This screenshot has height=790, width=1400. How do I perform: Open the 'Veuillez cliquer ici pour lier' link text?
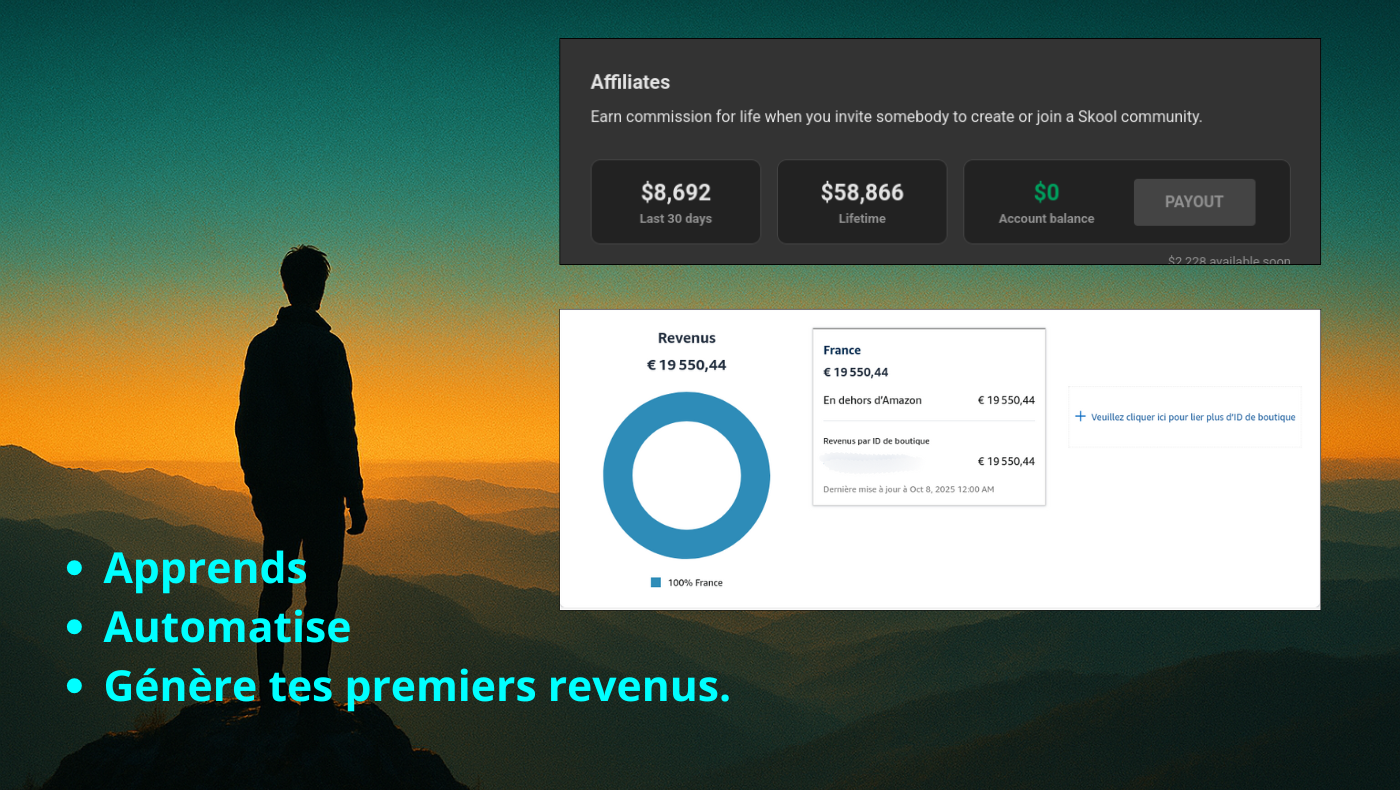(1193, 417)
